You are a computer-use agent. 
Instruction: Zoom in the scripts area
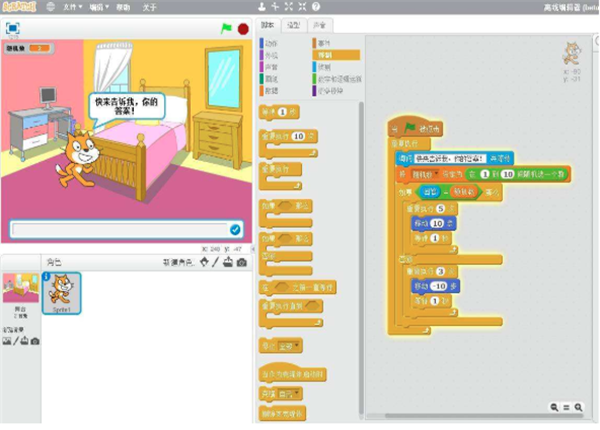click(x=579, y=407)
